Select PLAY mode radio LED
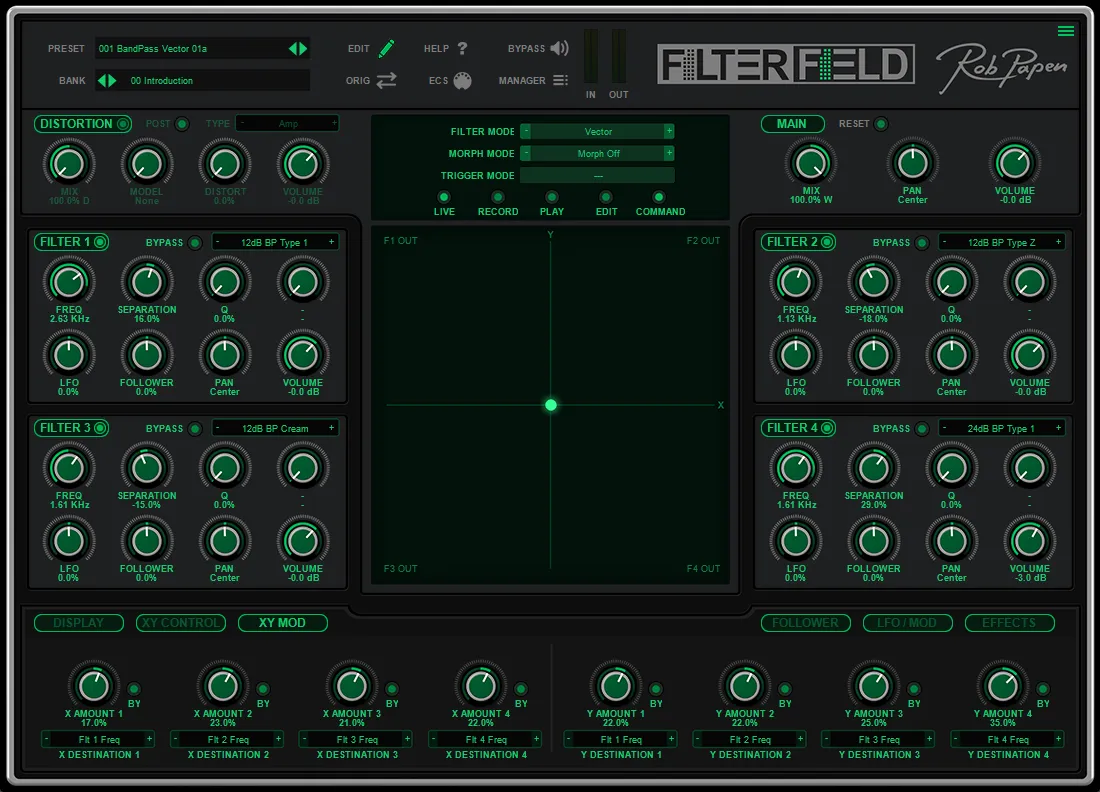This screenshot has height=792, width=1100. [x=551, y=197]
